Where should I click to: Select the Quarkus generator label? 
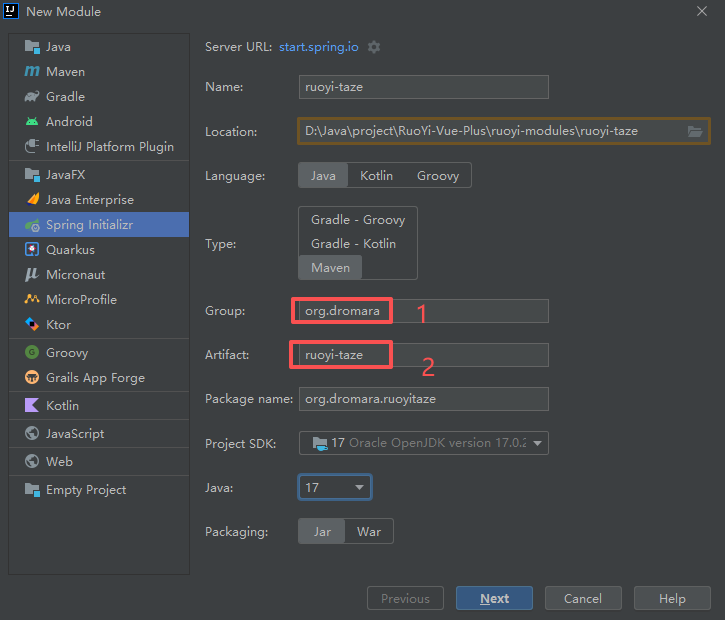coord(70,250)
